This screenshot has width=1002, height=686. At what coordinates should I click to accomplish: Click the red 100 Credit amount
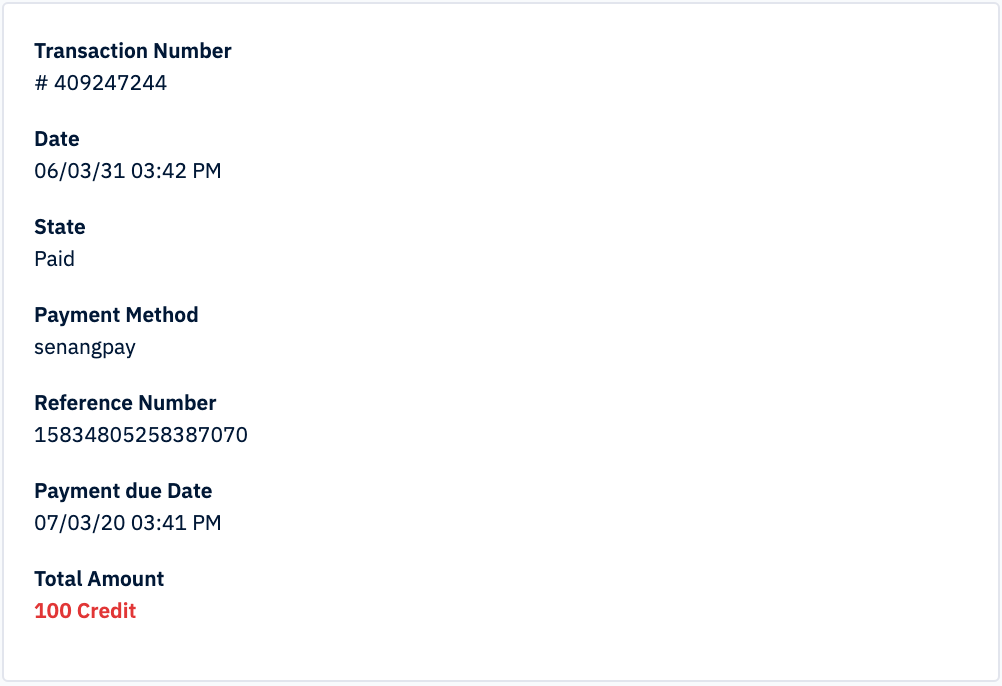pos(85,611)
